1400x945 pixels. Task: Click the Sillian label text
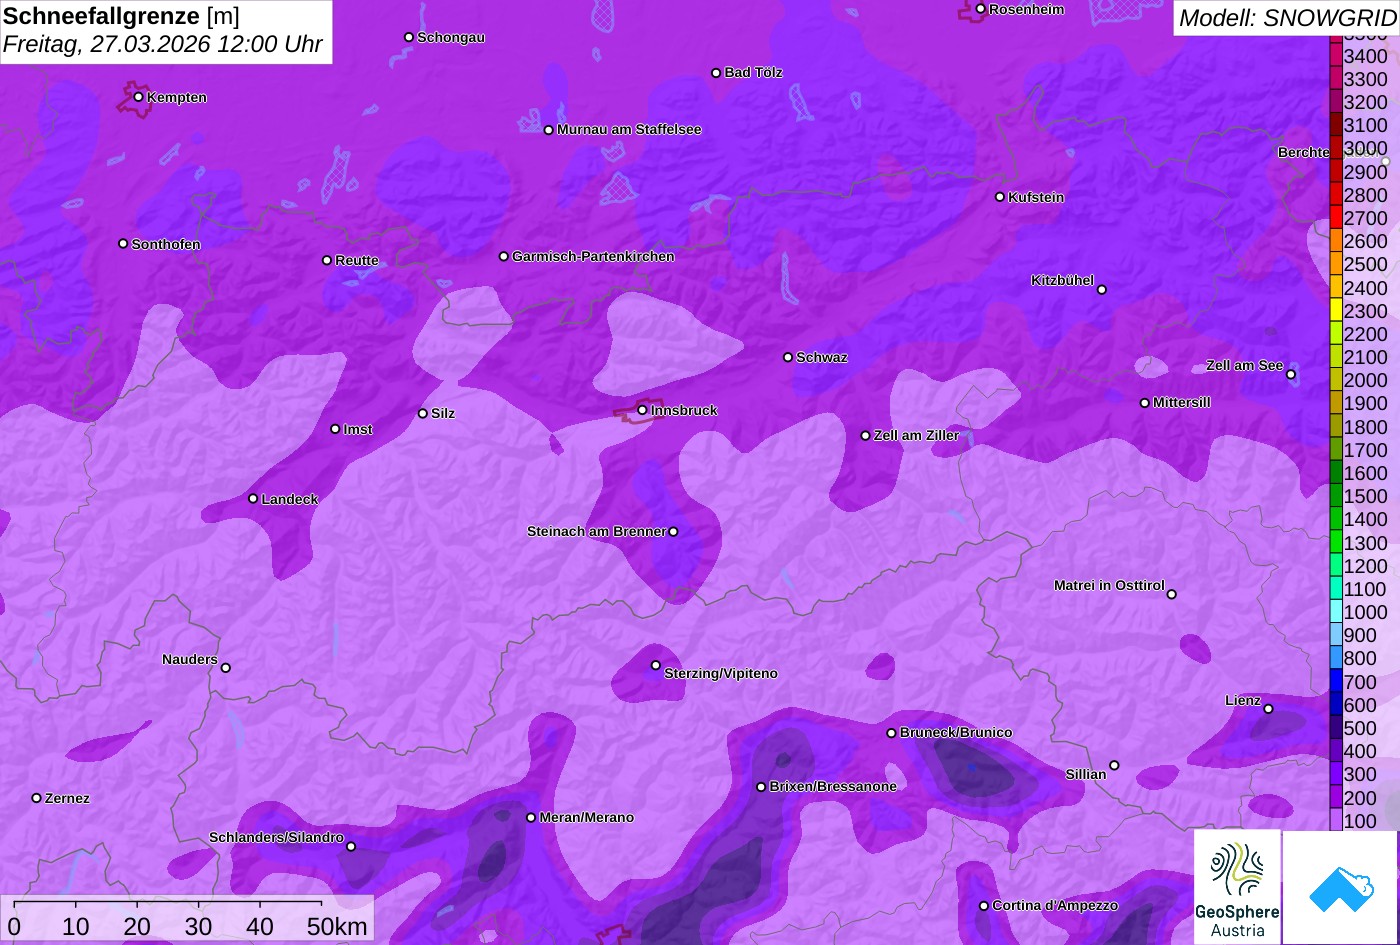click(x=1086, y=775)
